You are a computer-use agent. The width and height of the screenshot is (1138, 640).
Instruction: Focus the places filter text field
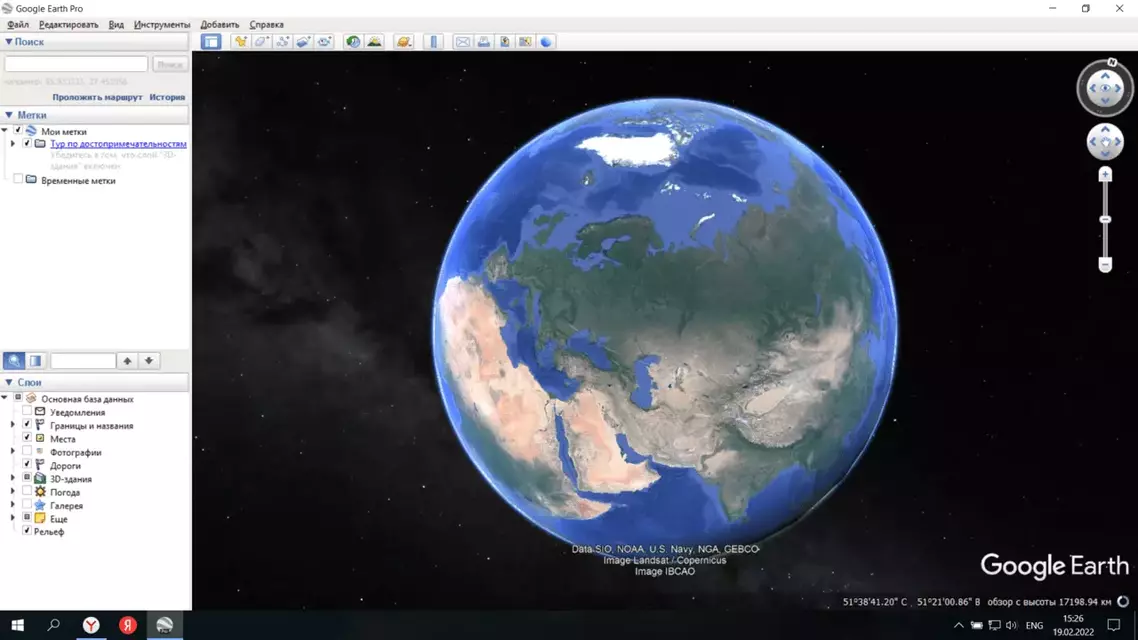tap(83, 361)
